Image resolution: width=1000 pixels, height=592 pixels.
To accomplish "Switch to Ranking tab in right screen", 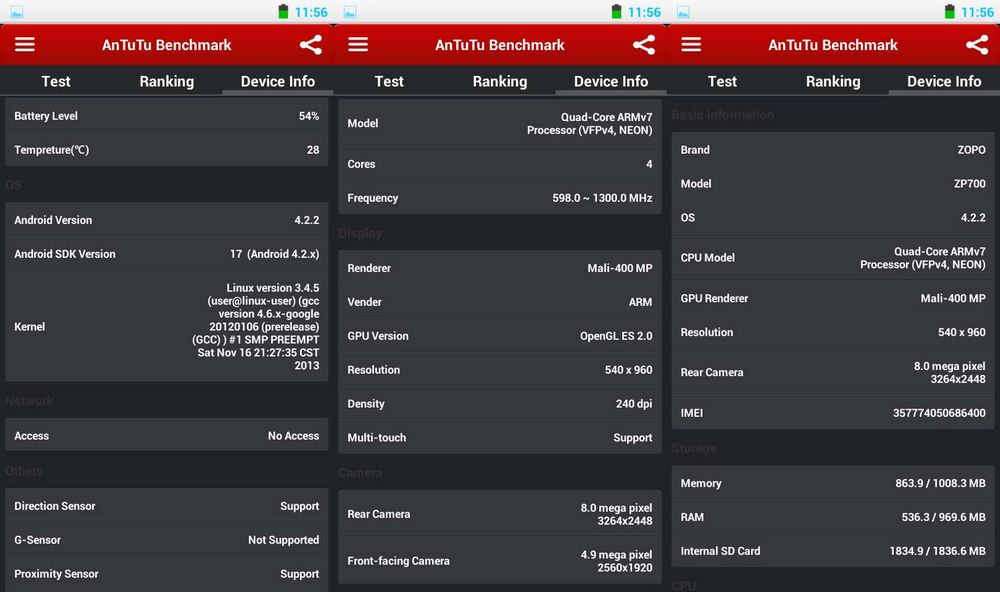I will [x=833, y=81].
